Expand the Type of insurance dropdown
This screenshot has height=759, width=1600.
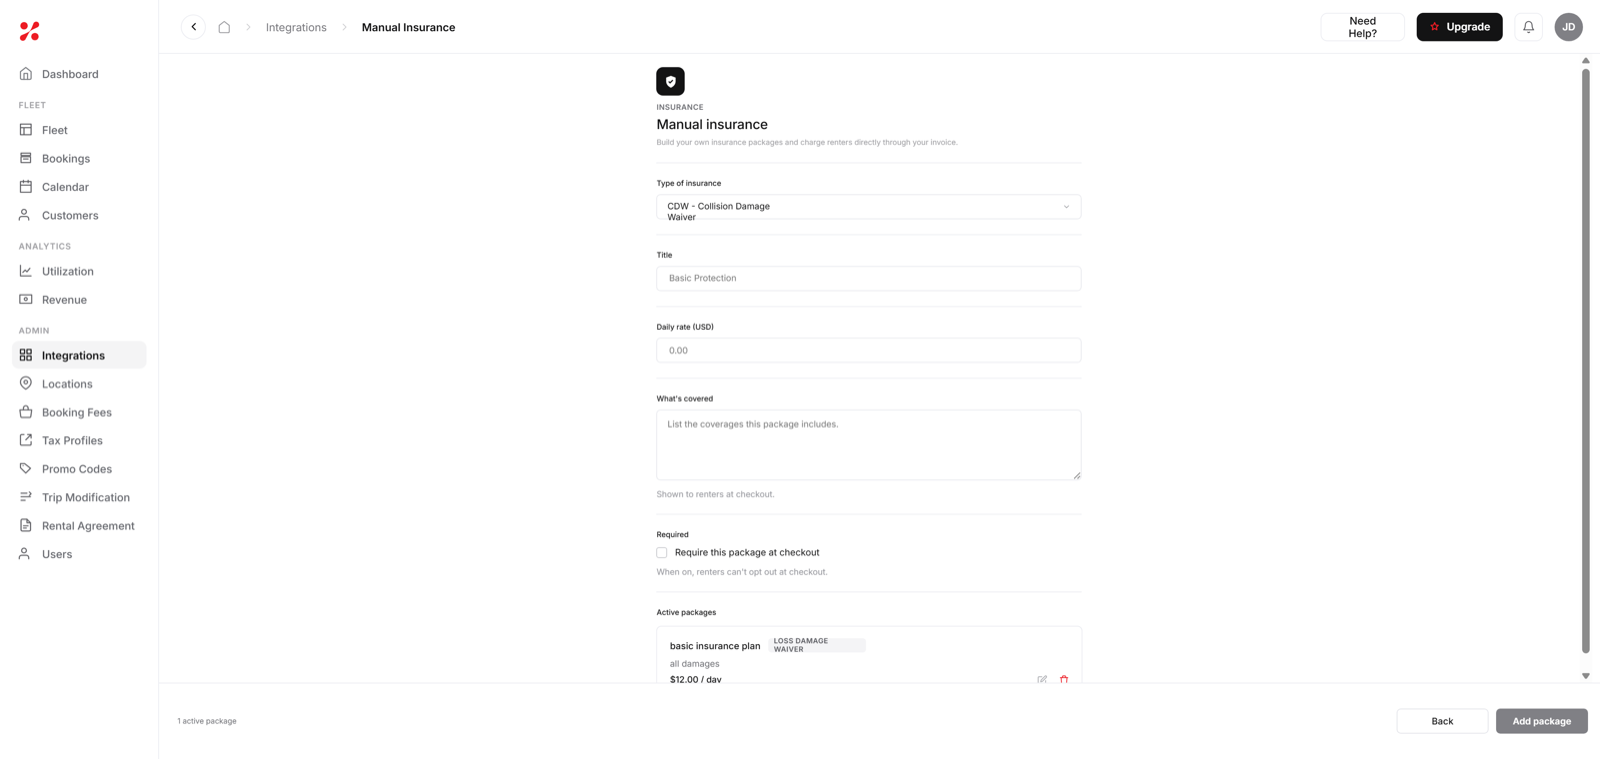868,207
